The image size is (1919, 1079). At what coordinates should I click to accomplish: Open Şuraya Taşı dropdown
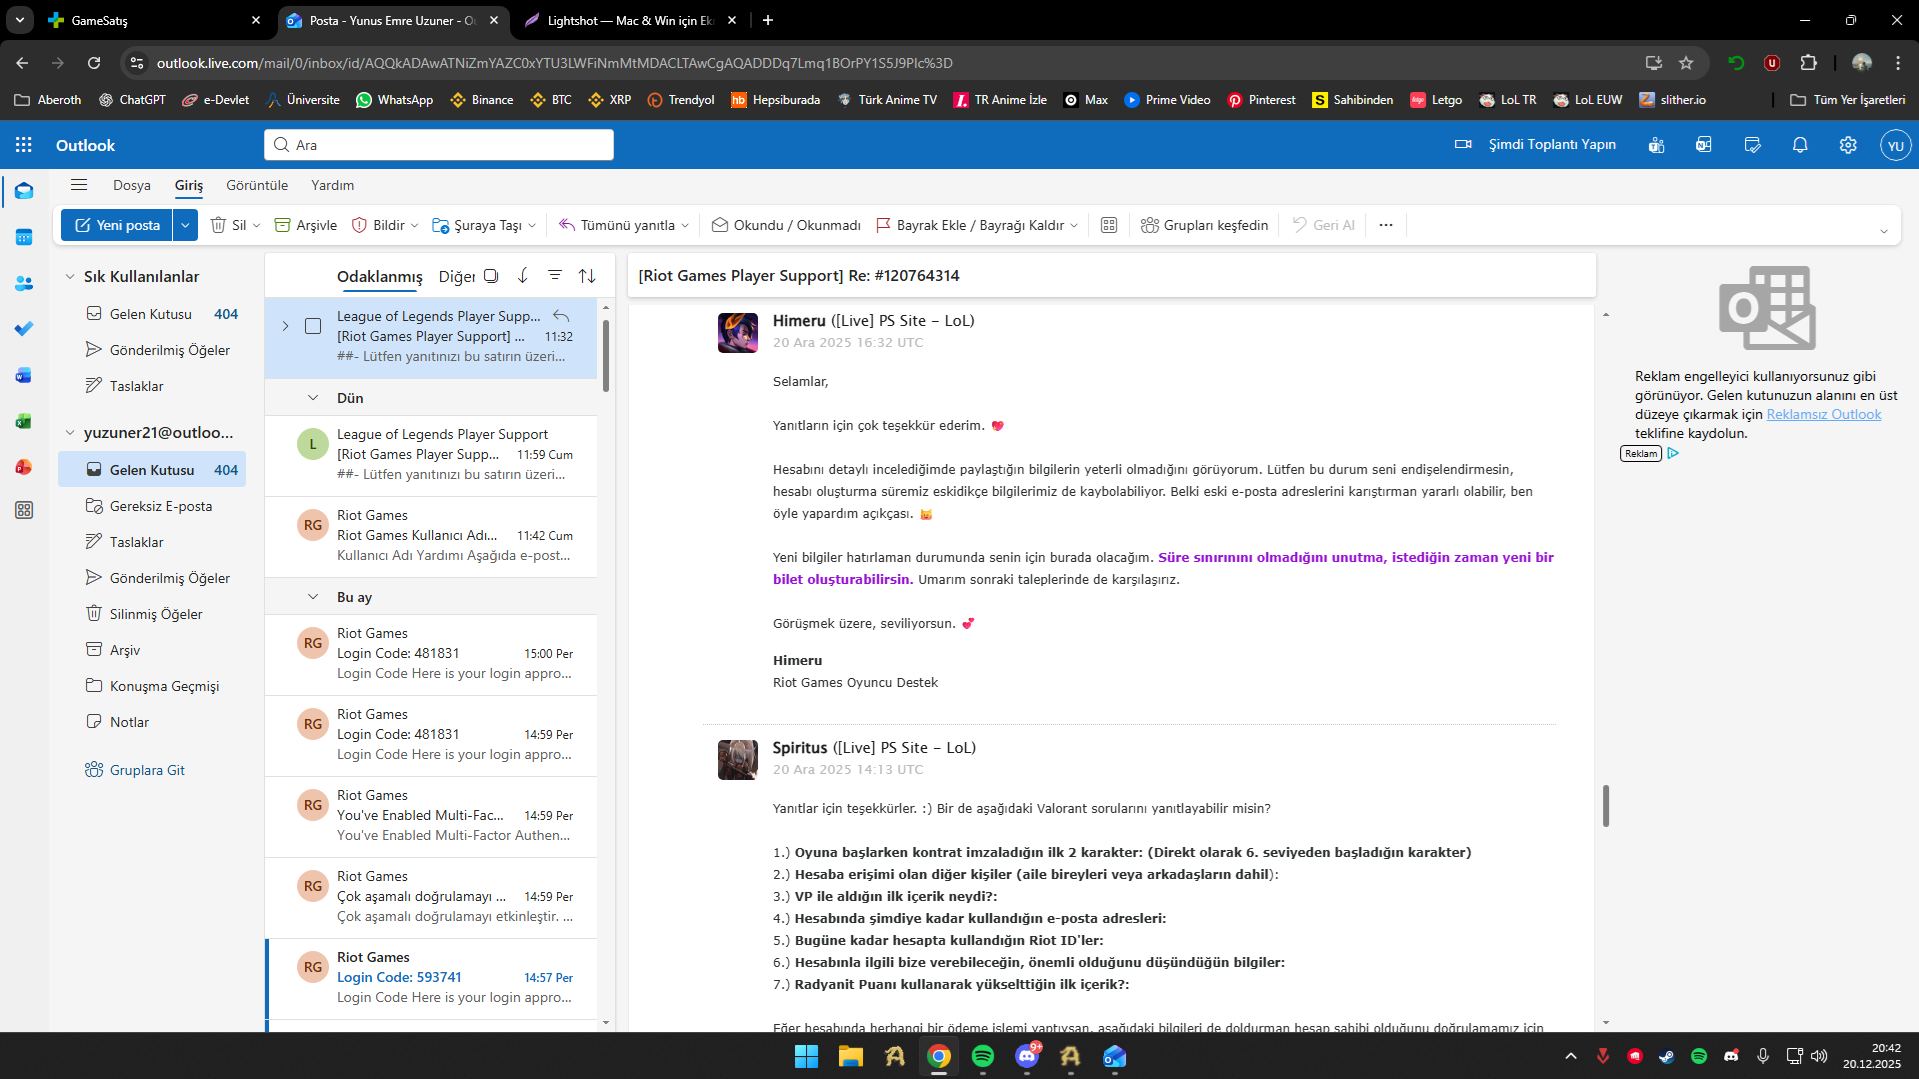(532, 225)
